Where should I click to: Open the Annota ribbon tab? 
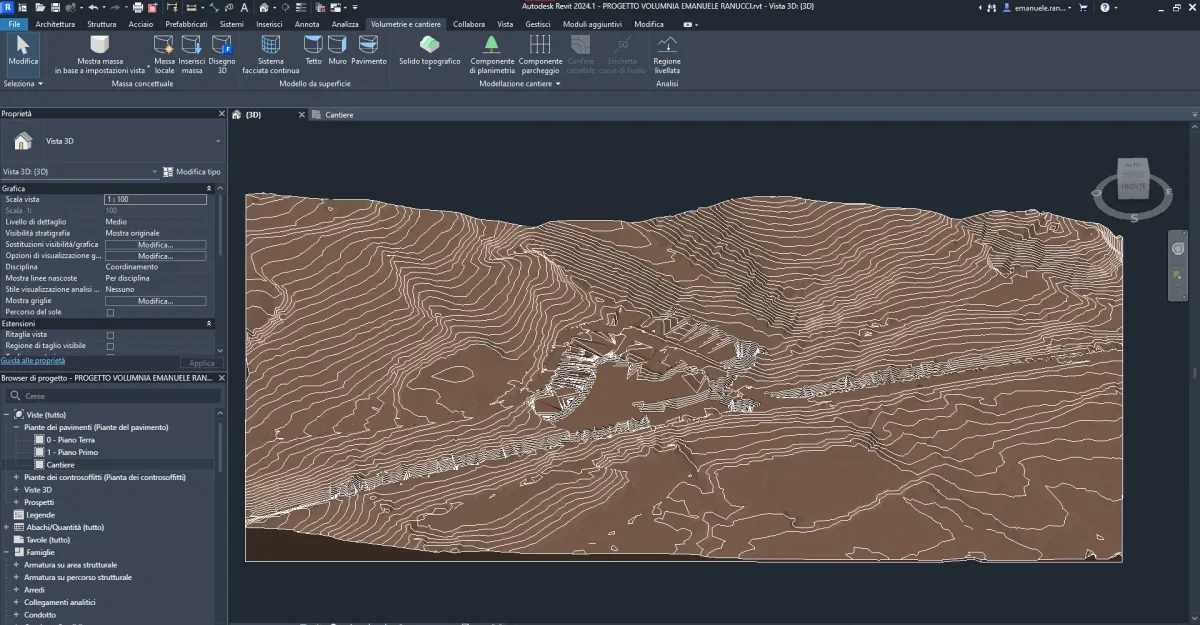tap(308, 23)
